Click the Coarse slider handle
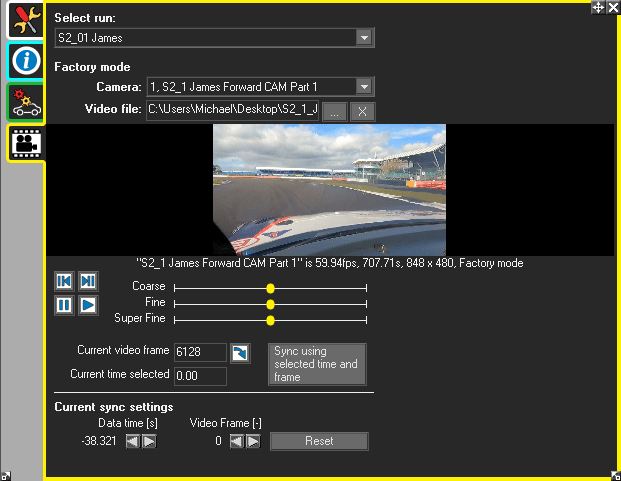621x481 pixels. pyautogui.click(x=270, y=287)
